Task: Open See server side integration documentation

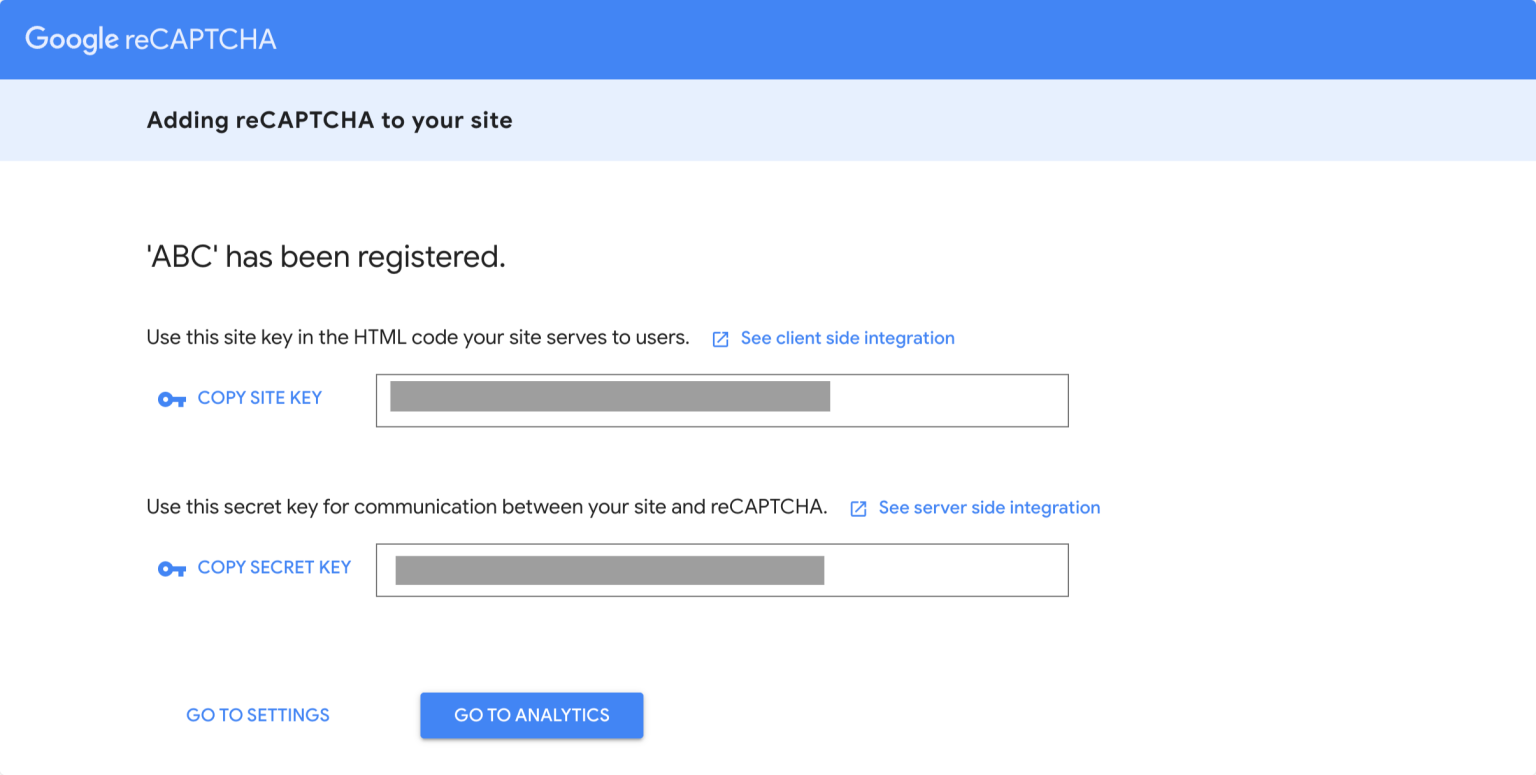Action: click(989, 507)
